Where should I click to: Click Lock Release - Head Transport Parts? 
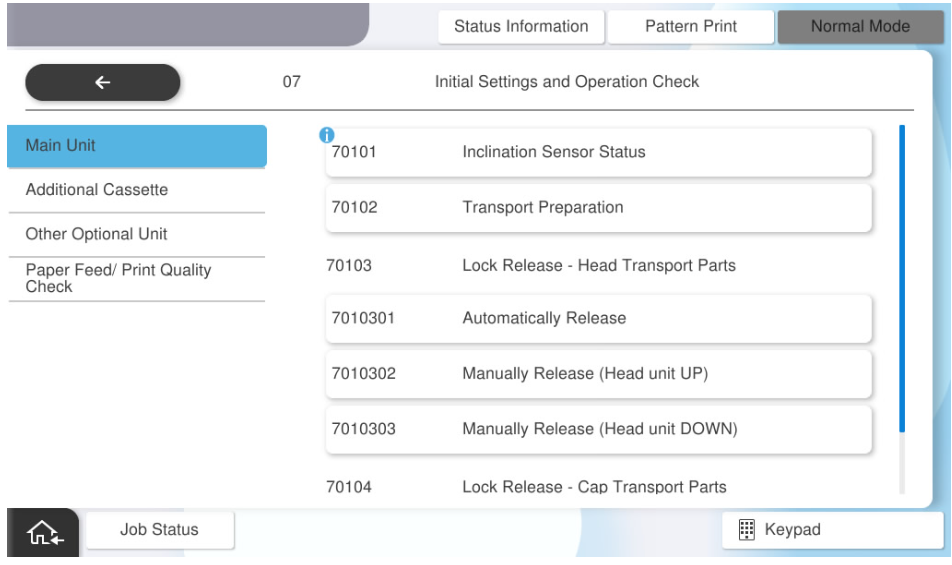click(x=598, y=266)
